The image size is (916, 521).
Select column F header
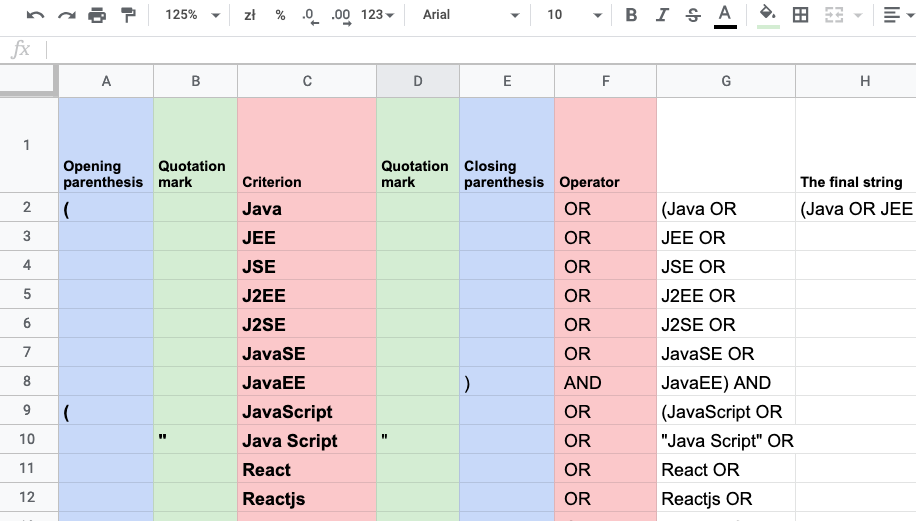[606, 81]
